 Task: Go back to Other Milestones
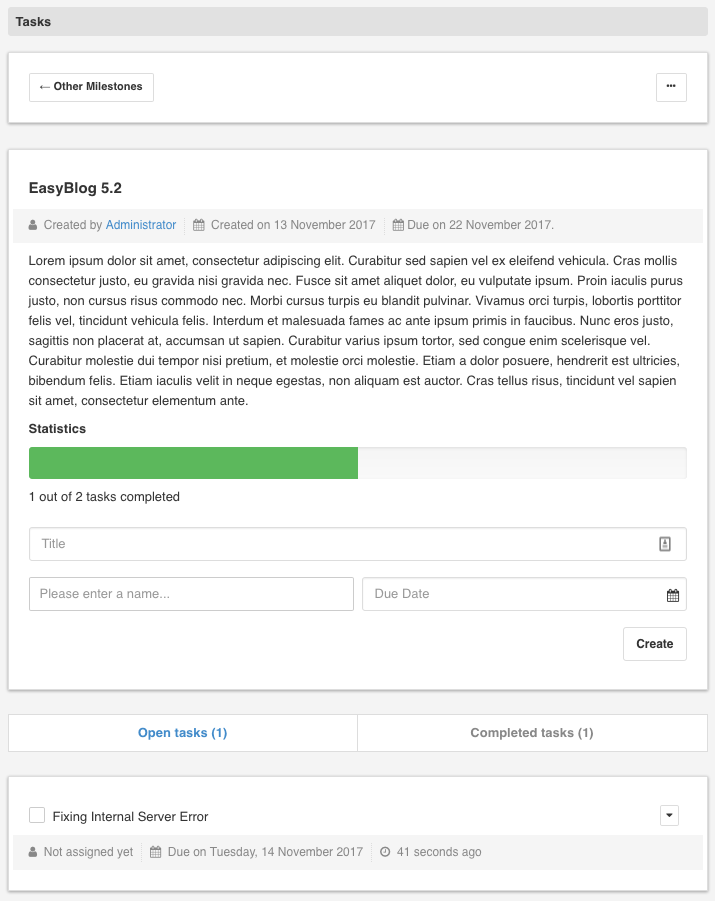(x=91, y=87)
